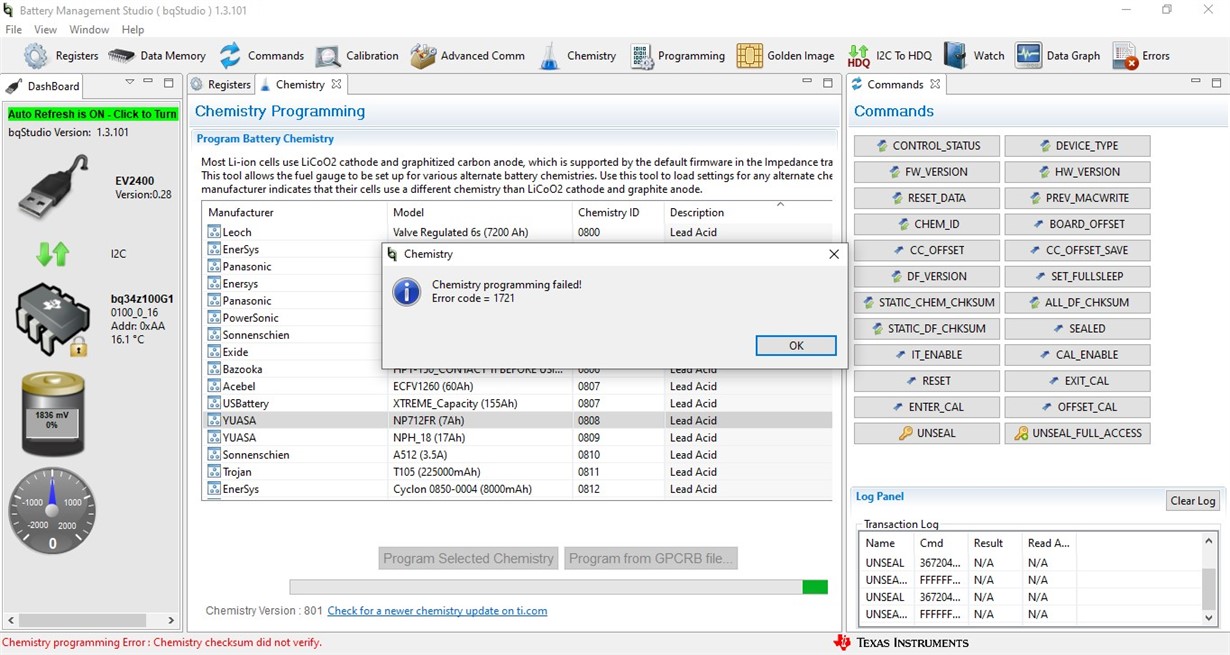Click the DashBoard horizontal scrollbar
Screen dimensions: 1230x655
(x=90, y=621)
